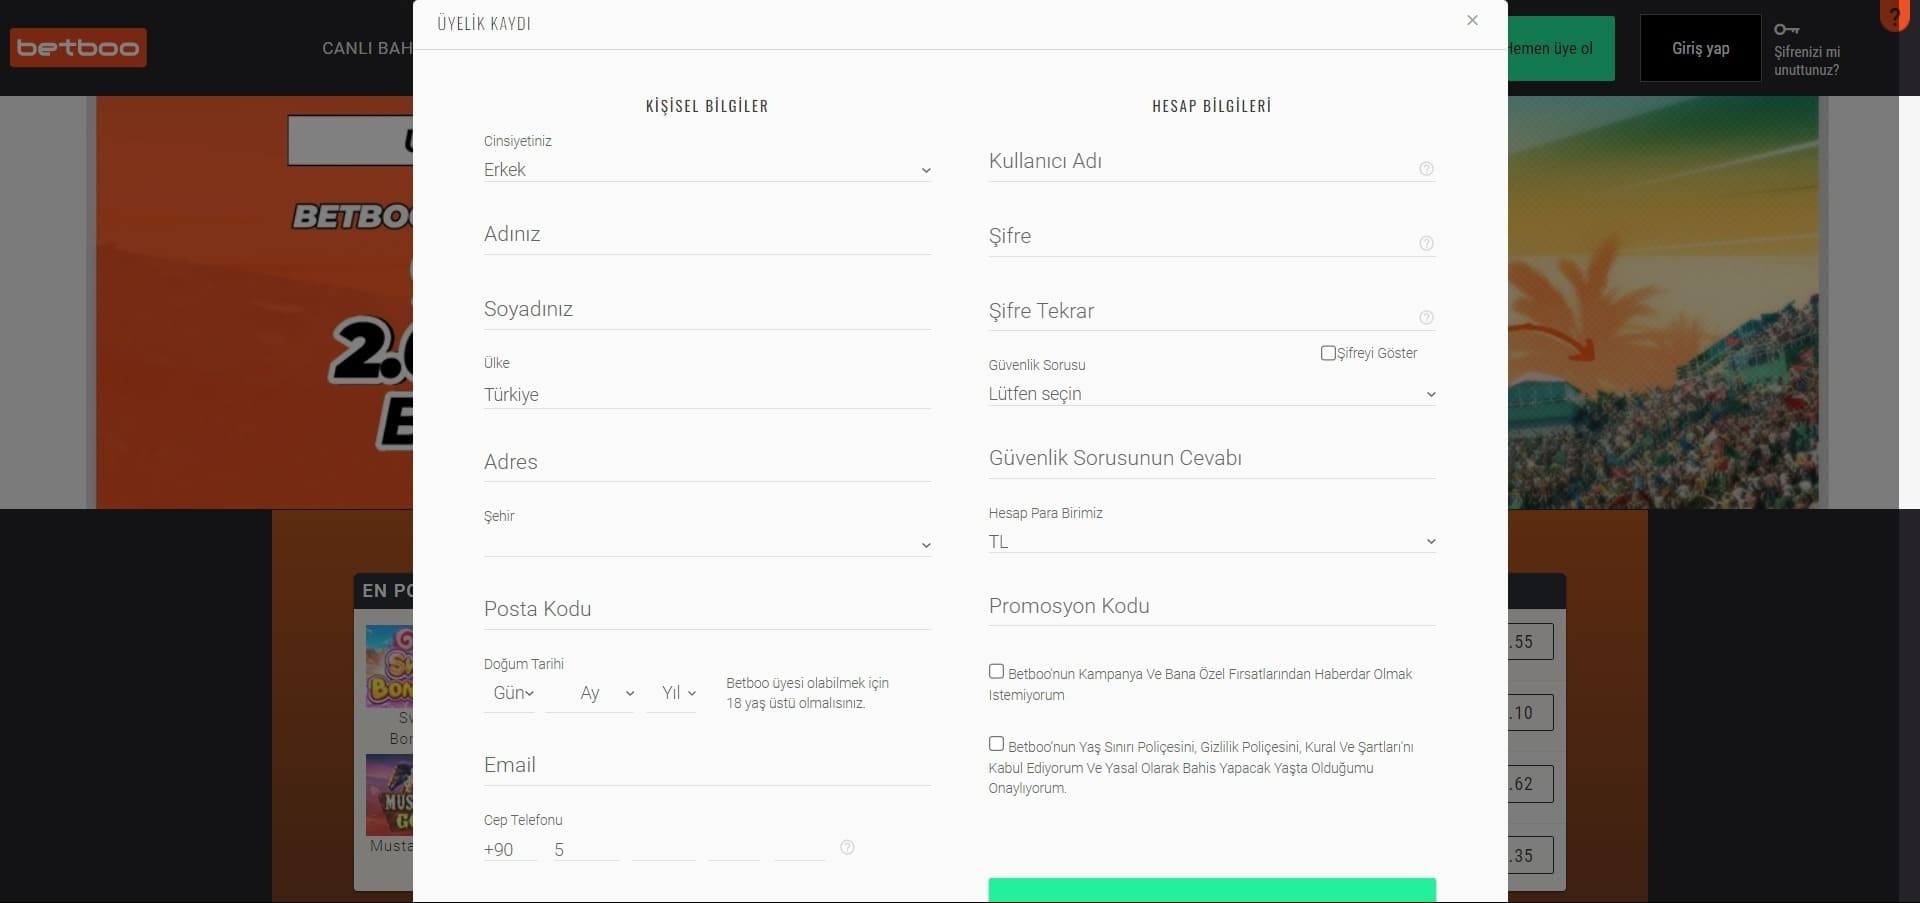Open the CANLI BAHİS menu item

pos(367,48)
